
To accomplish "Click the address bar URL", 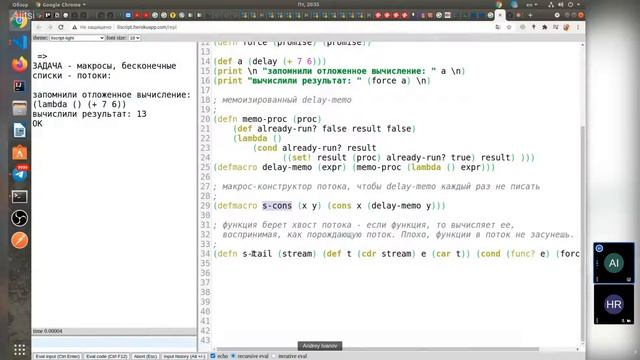I will (x=147, y=27).
